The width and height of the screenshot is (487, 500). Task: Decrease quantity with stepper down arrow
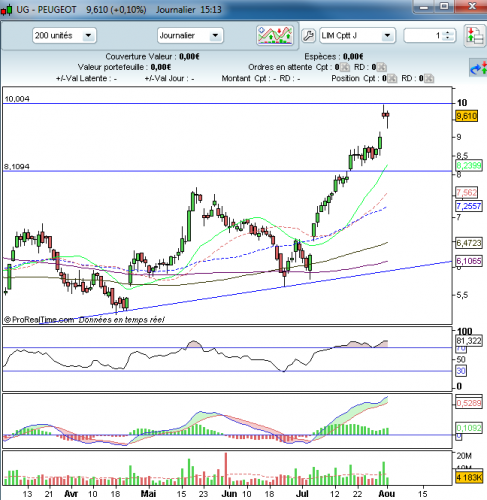[447, 38]
